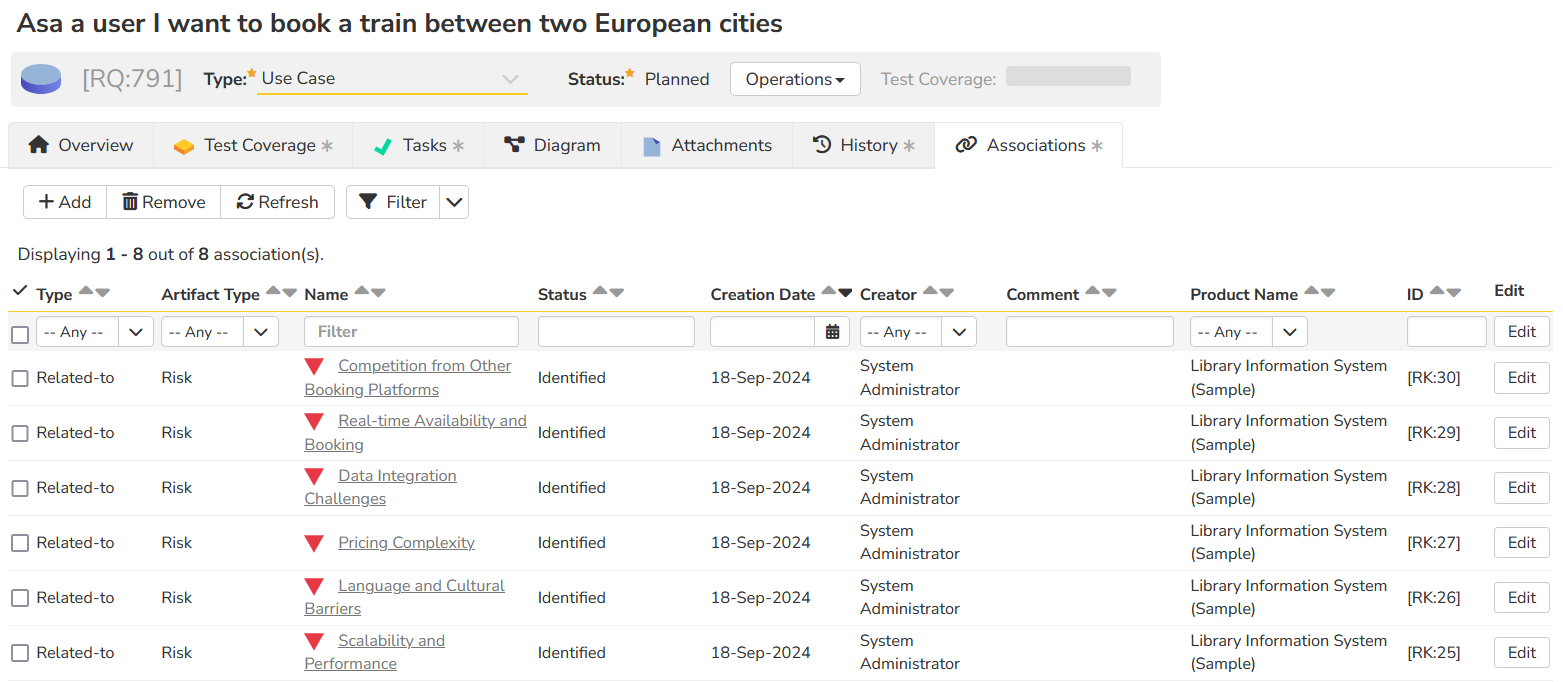Image resolution: width=1563 pixels, height=682 pixels.
Task: Check the box for Pricing Complexity row
Action: point(20,543)
